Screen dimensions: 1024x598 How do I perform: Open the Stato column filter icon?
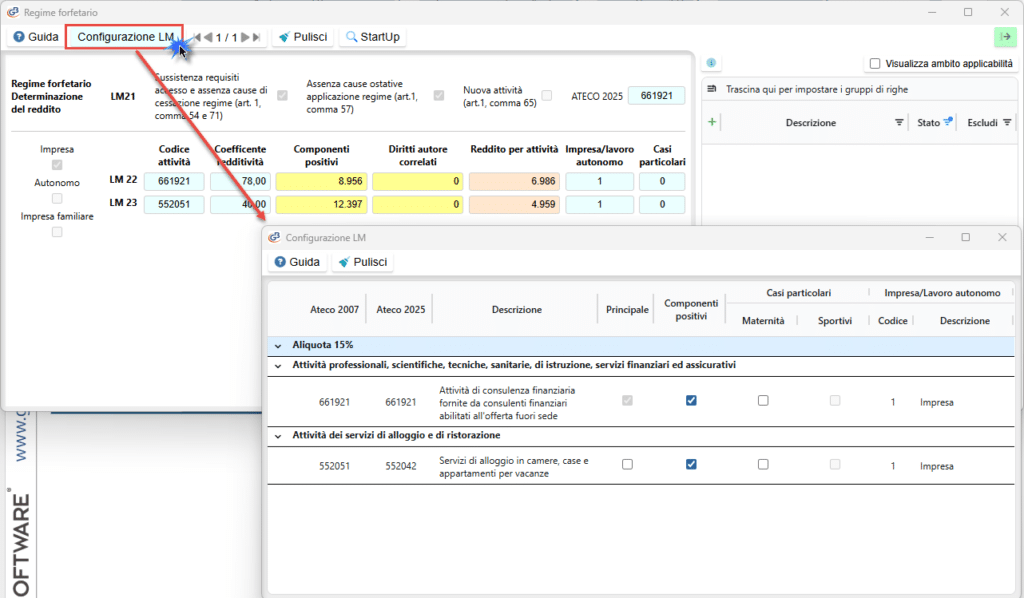coord(948,121)
